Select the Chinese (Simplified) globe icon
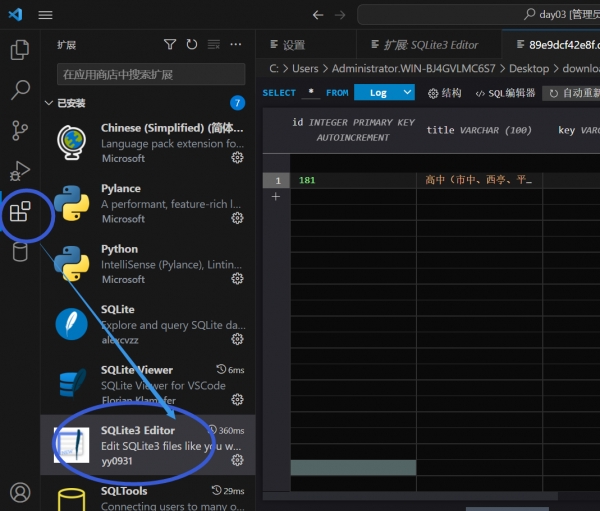The image size is (600, 511). [72, 143]
